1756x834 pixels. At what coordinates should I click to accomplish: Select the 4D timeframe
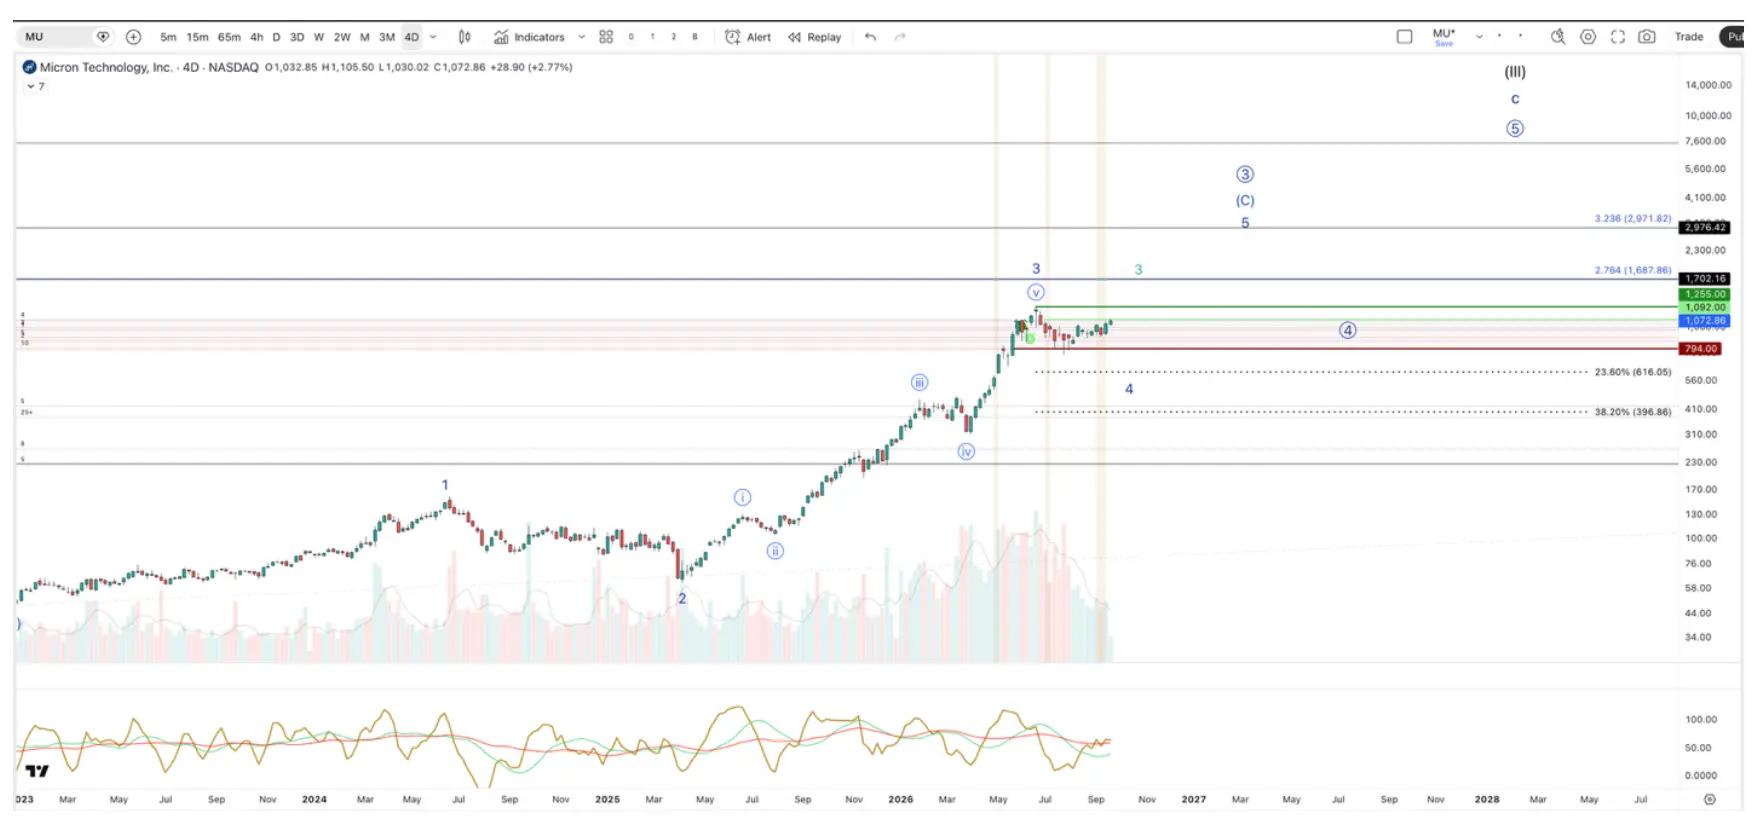click(412, 37)
